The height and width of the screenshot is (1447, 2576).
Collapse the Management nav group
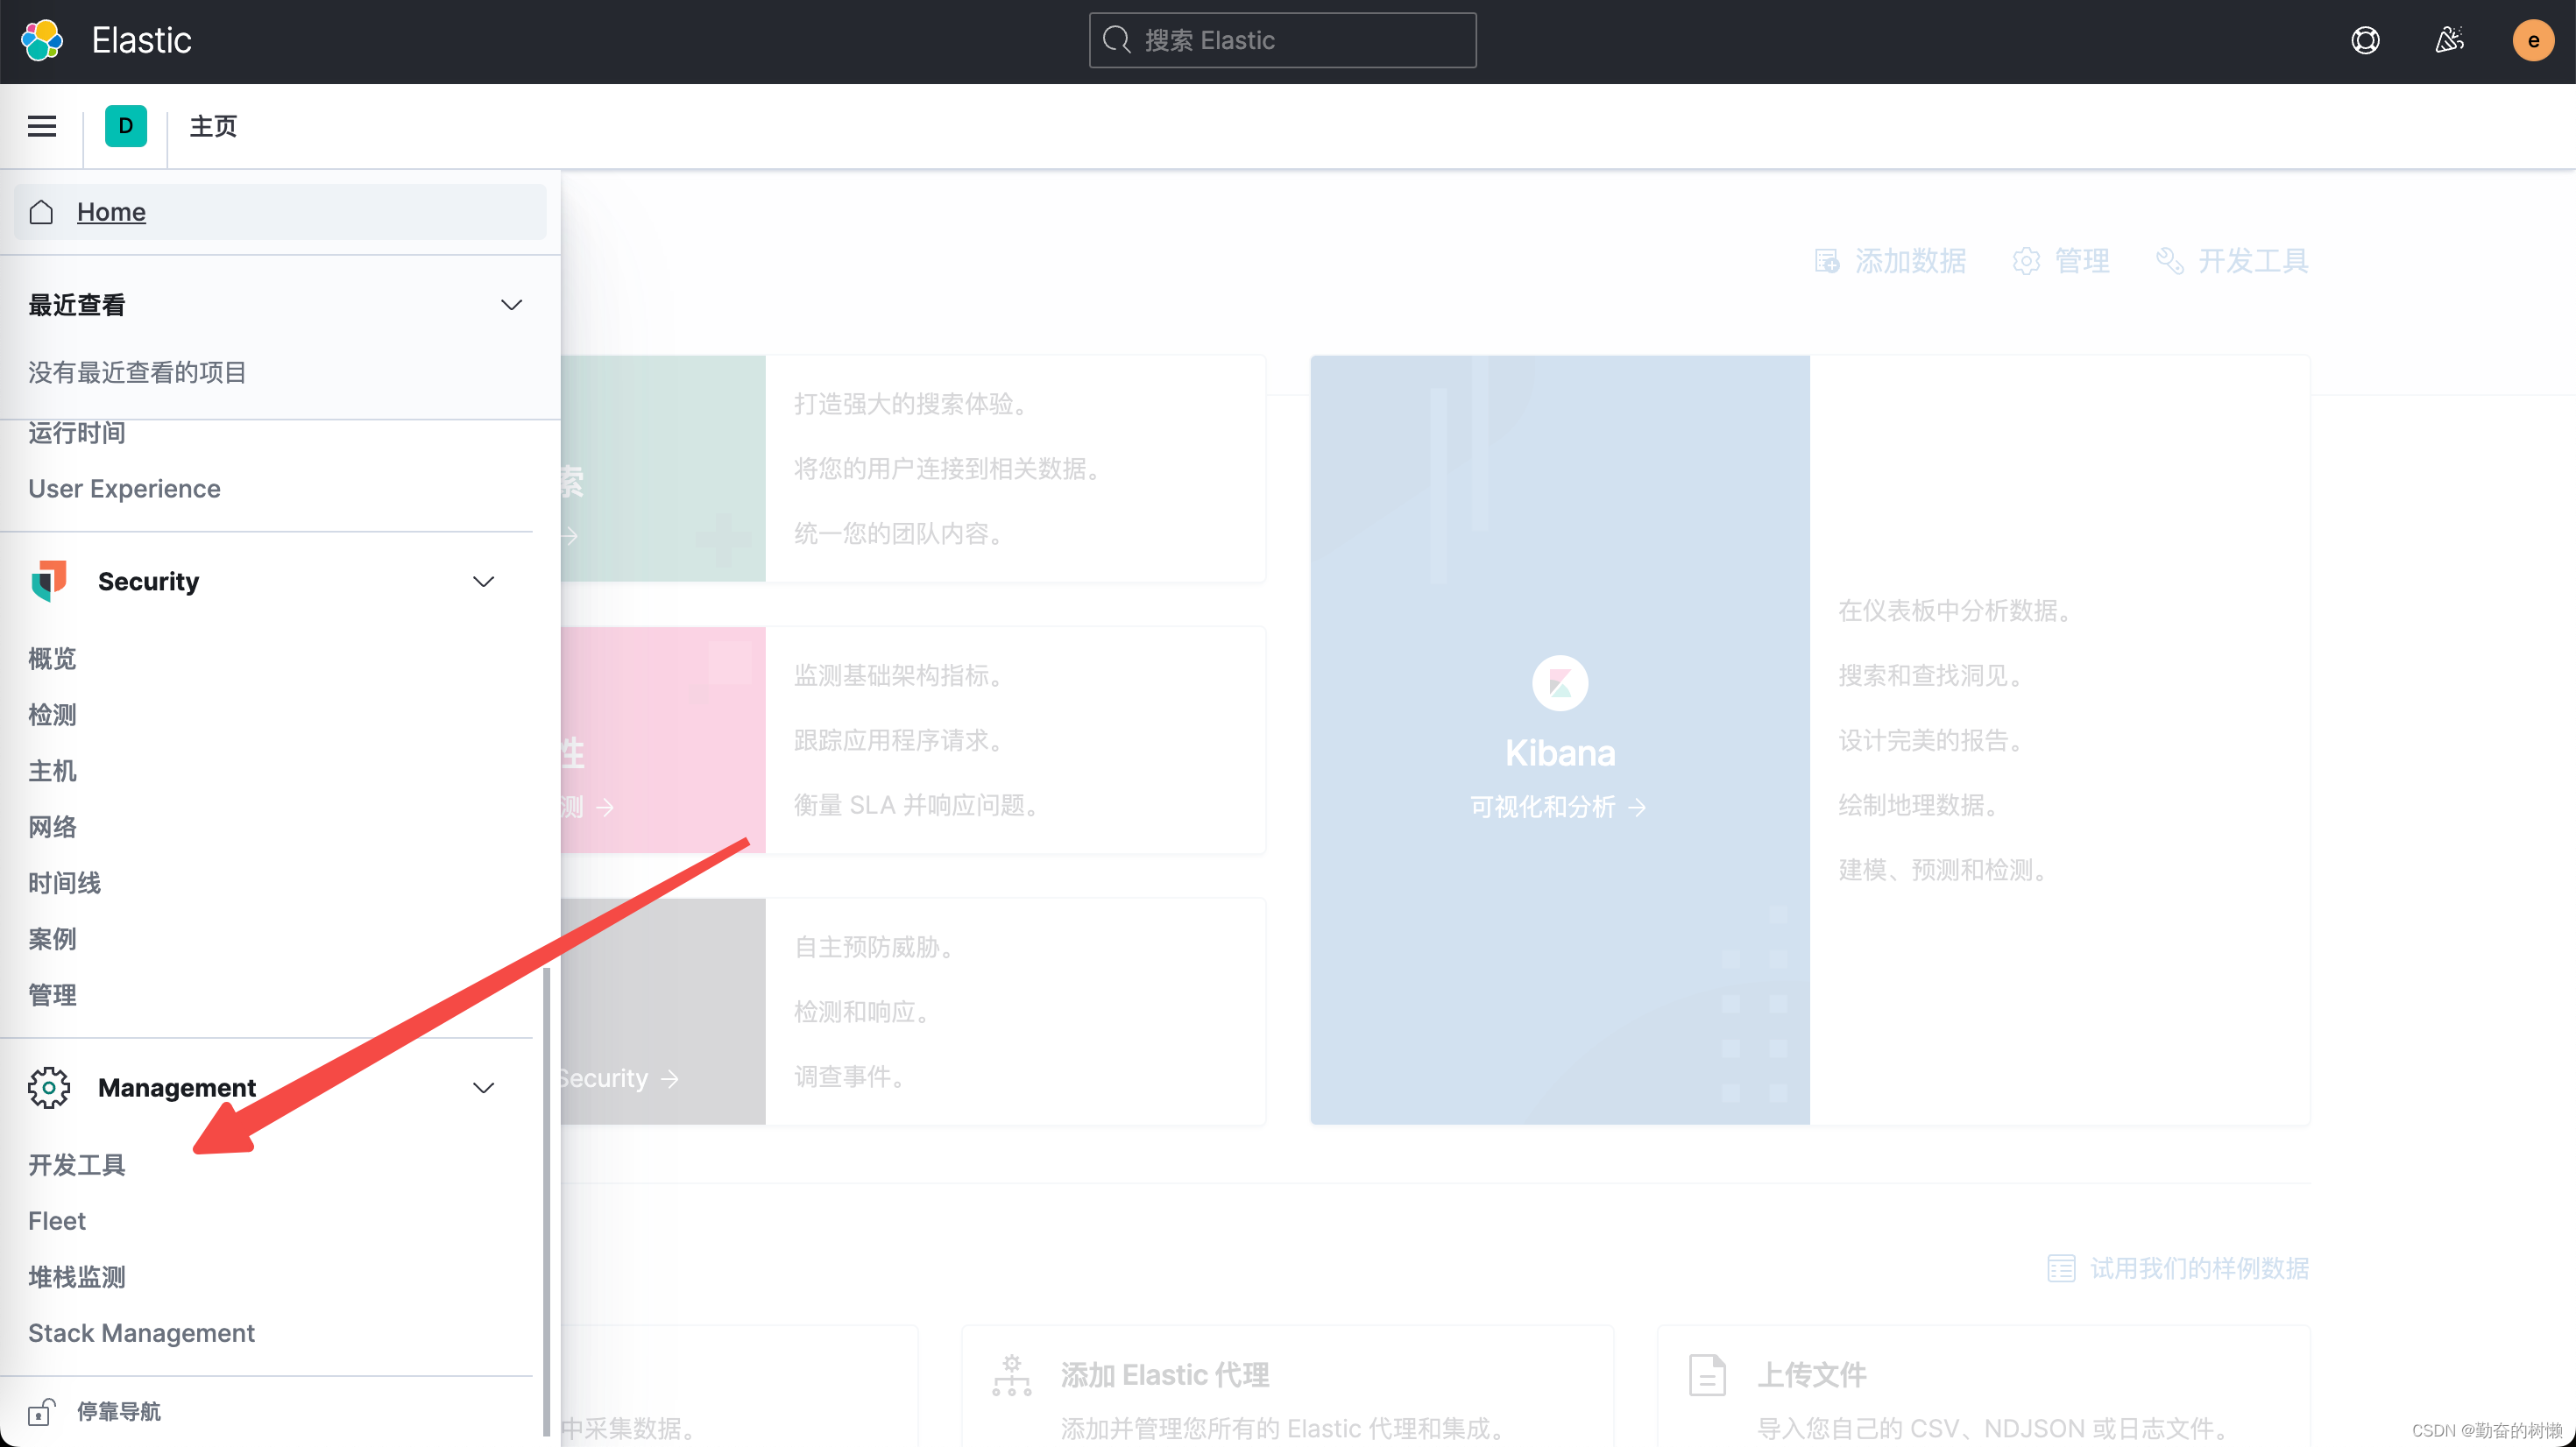pyautogui.click(x=483, y=1087)
